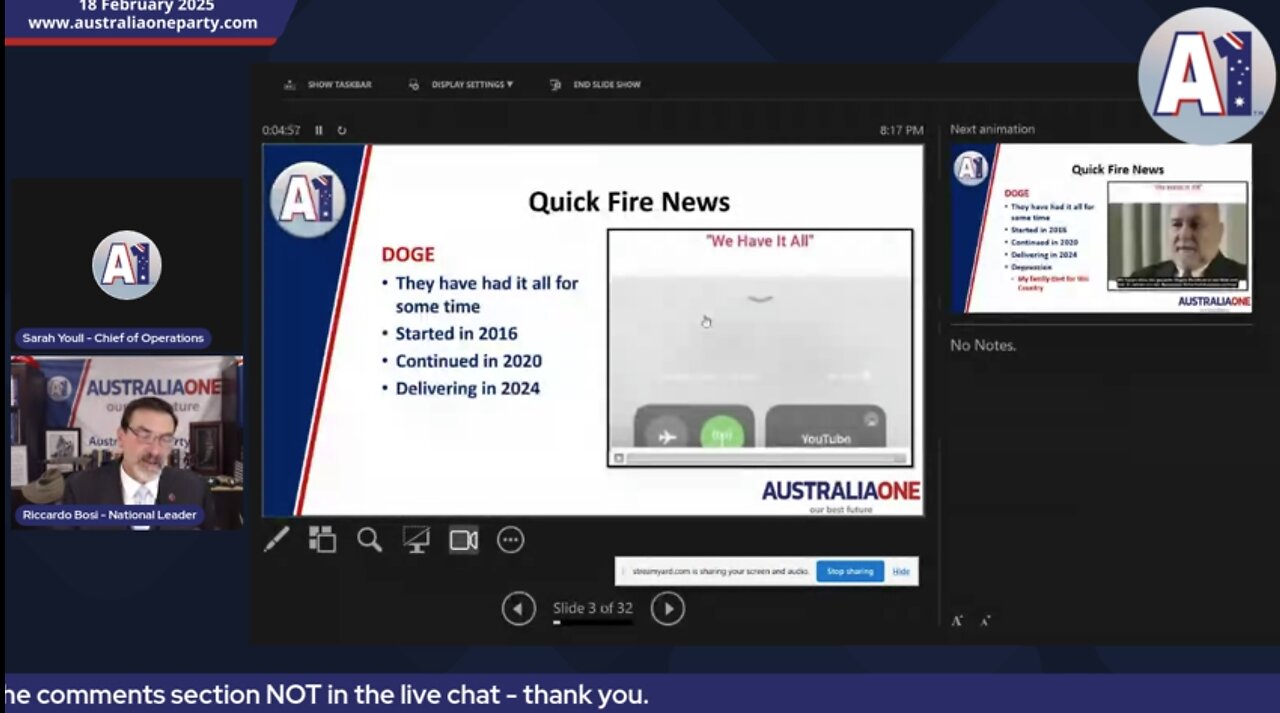Click the 0:04:57 elapsed timer

click(x=282, y=130)
